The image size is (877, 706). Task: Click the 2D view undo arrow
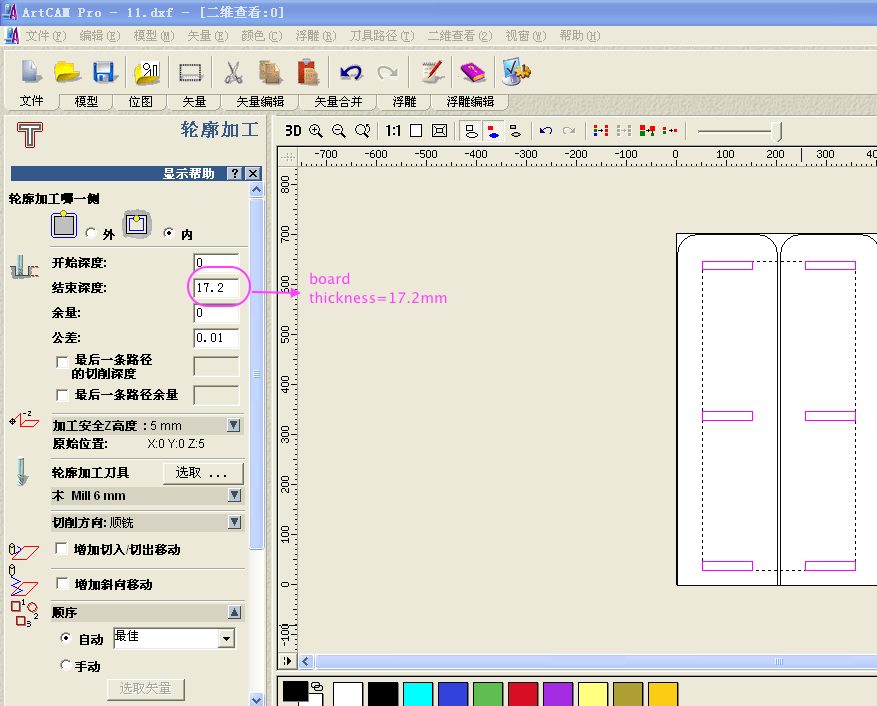[x=546, y=131]
